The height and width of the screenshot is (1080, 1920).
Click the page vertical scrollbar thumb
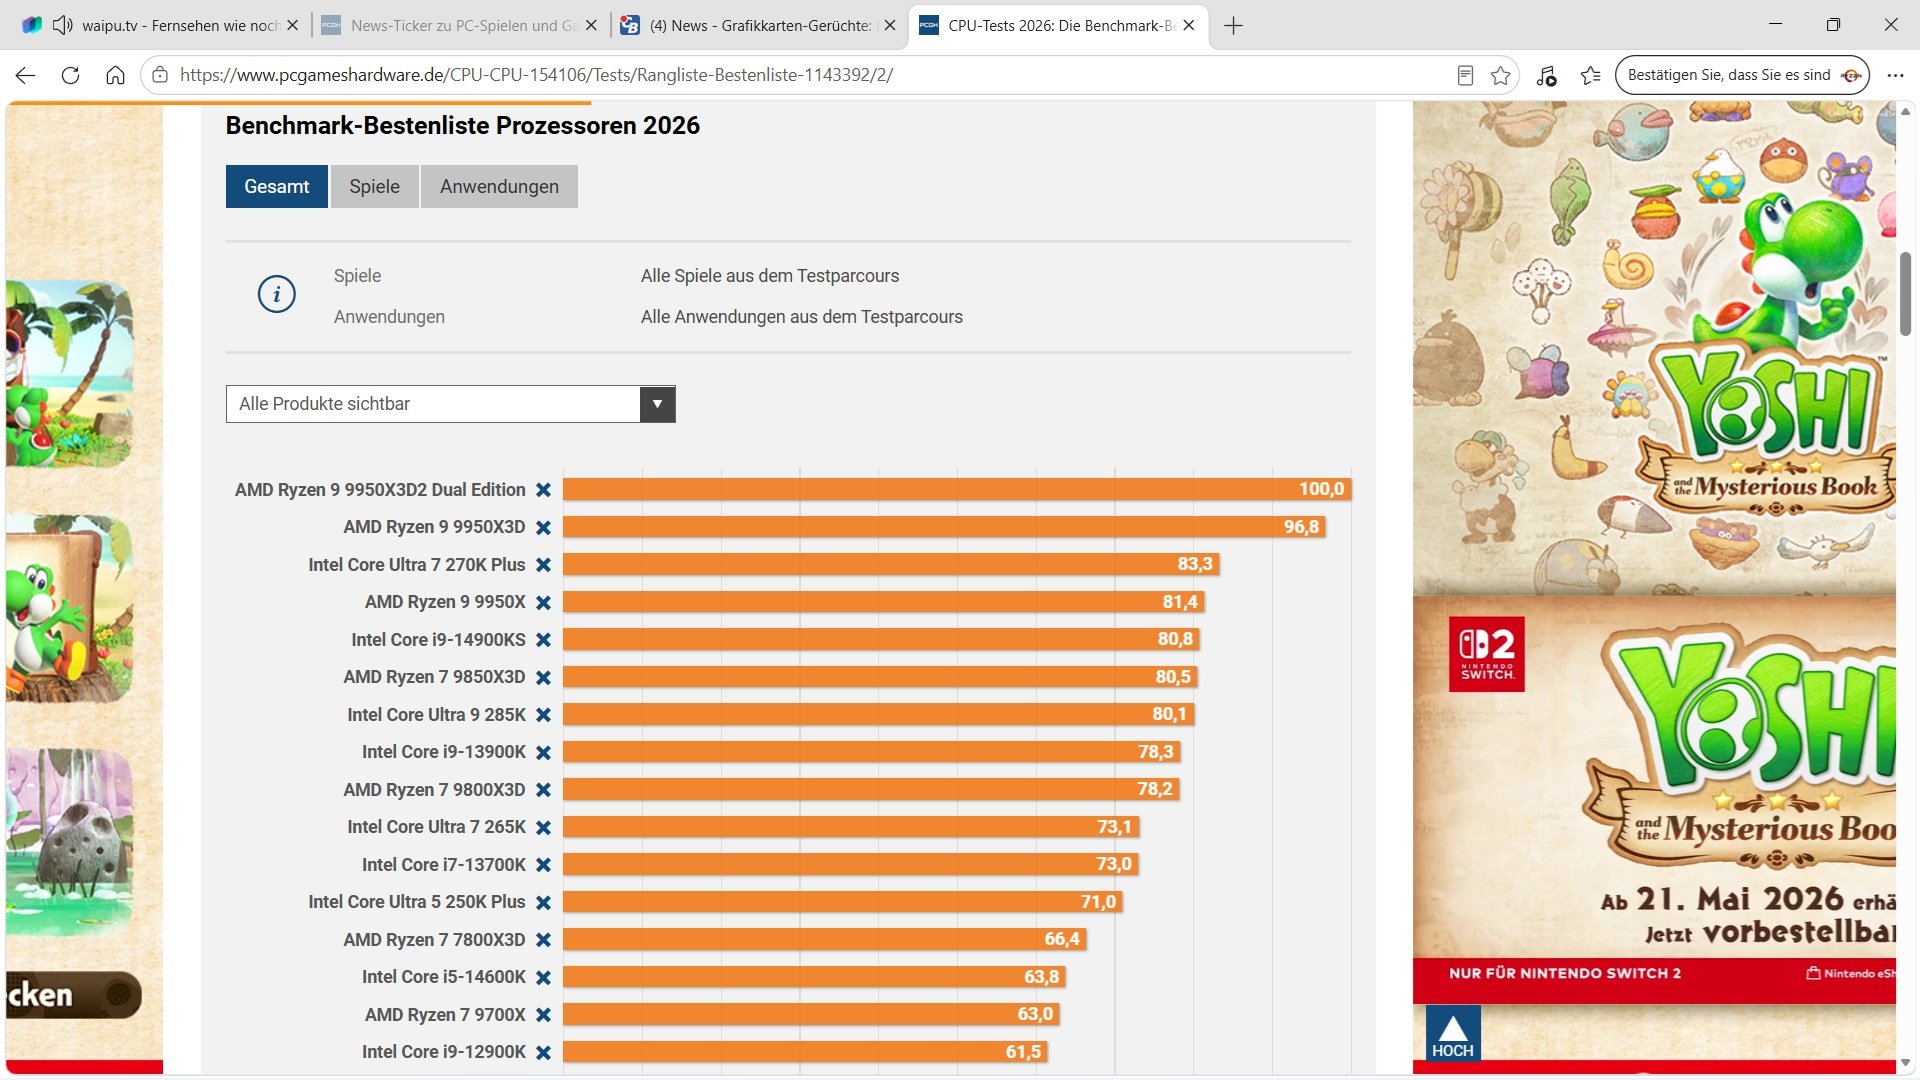pyautogui.click(x=1905, y=294)
